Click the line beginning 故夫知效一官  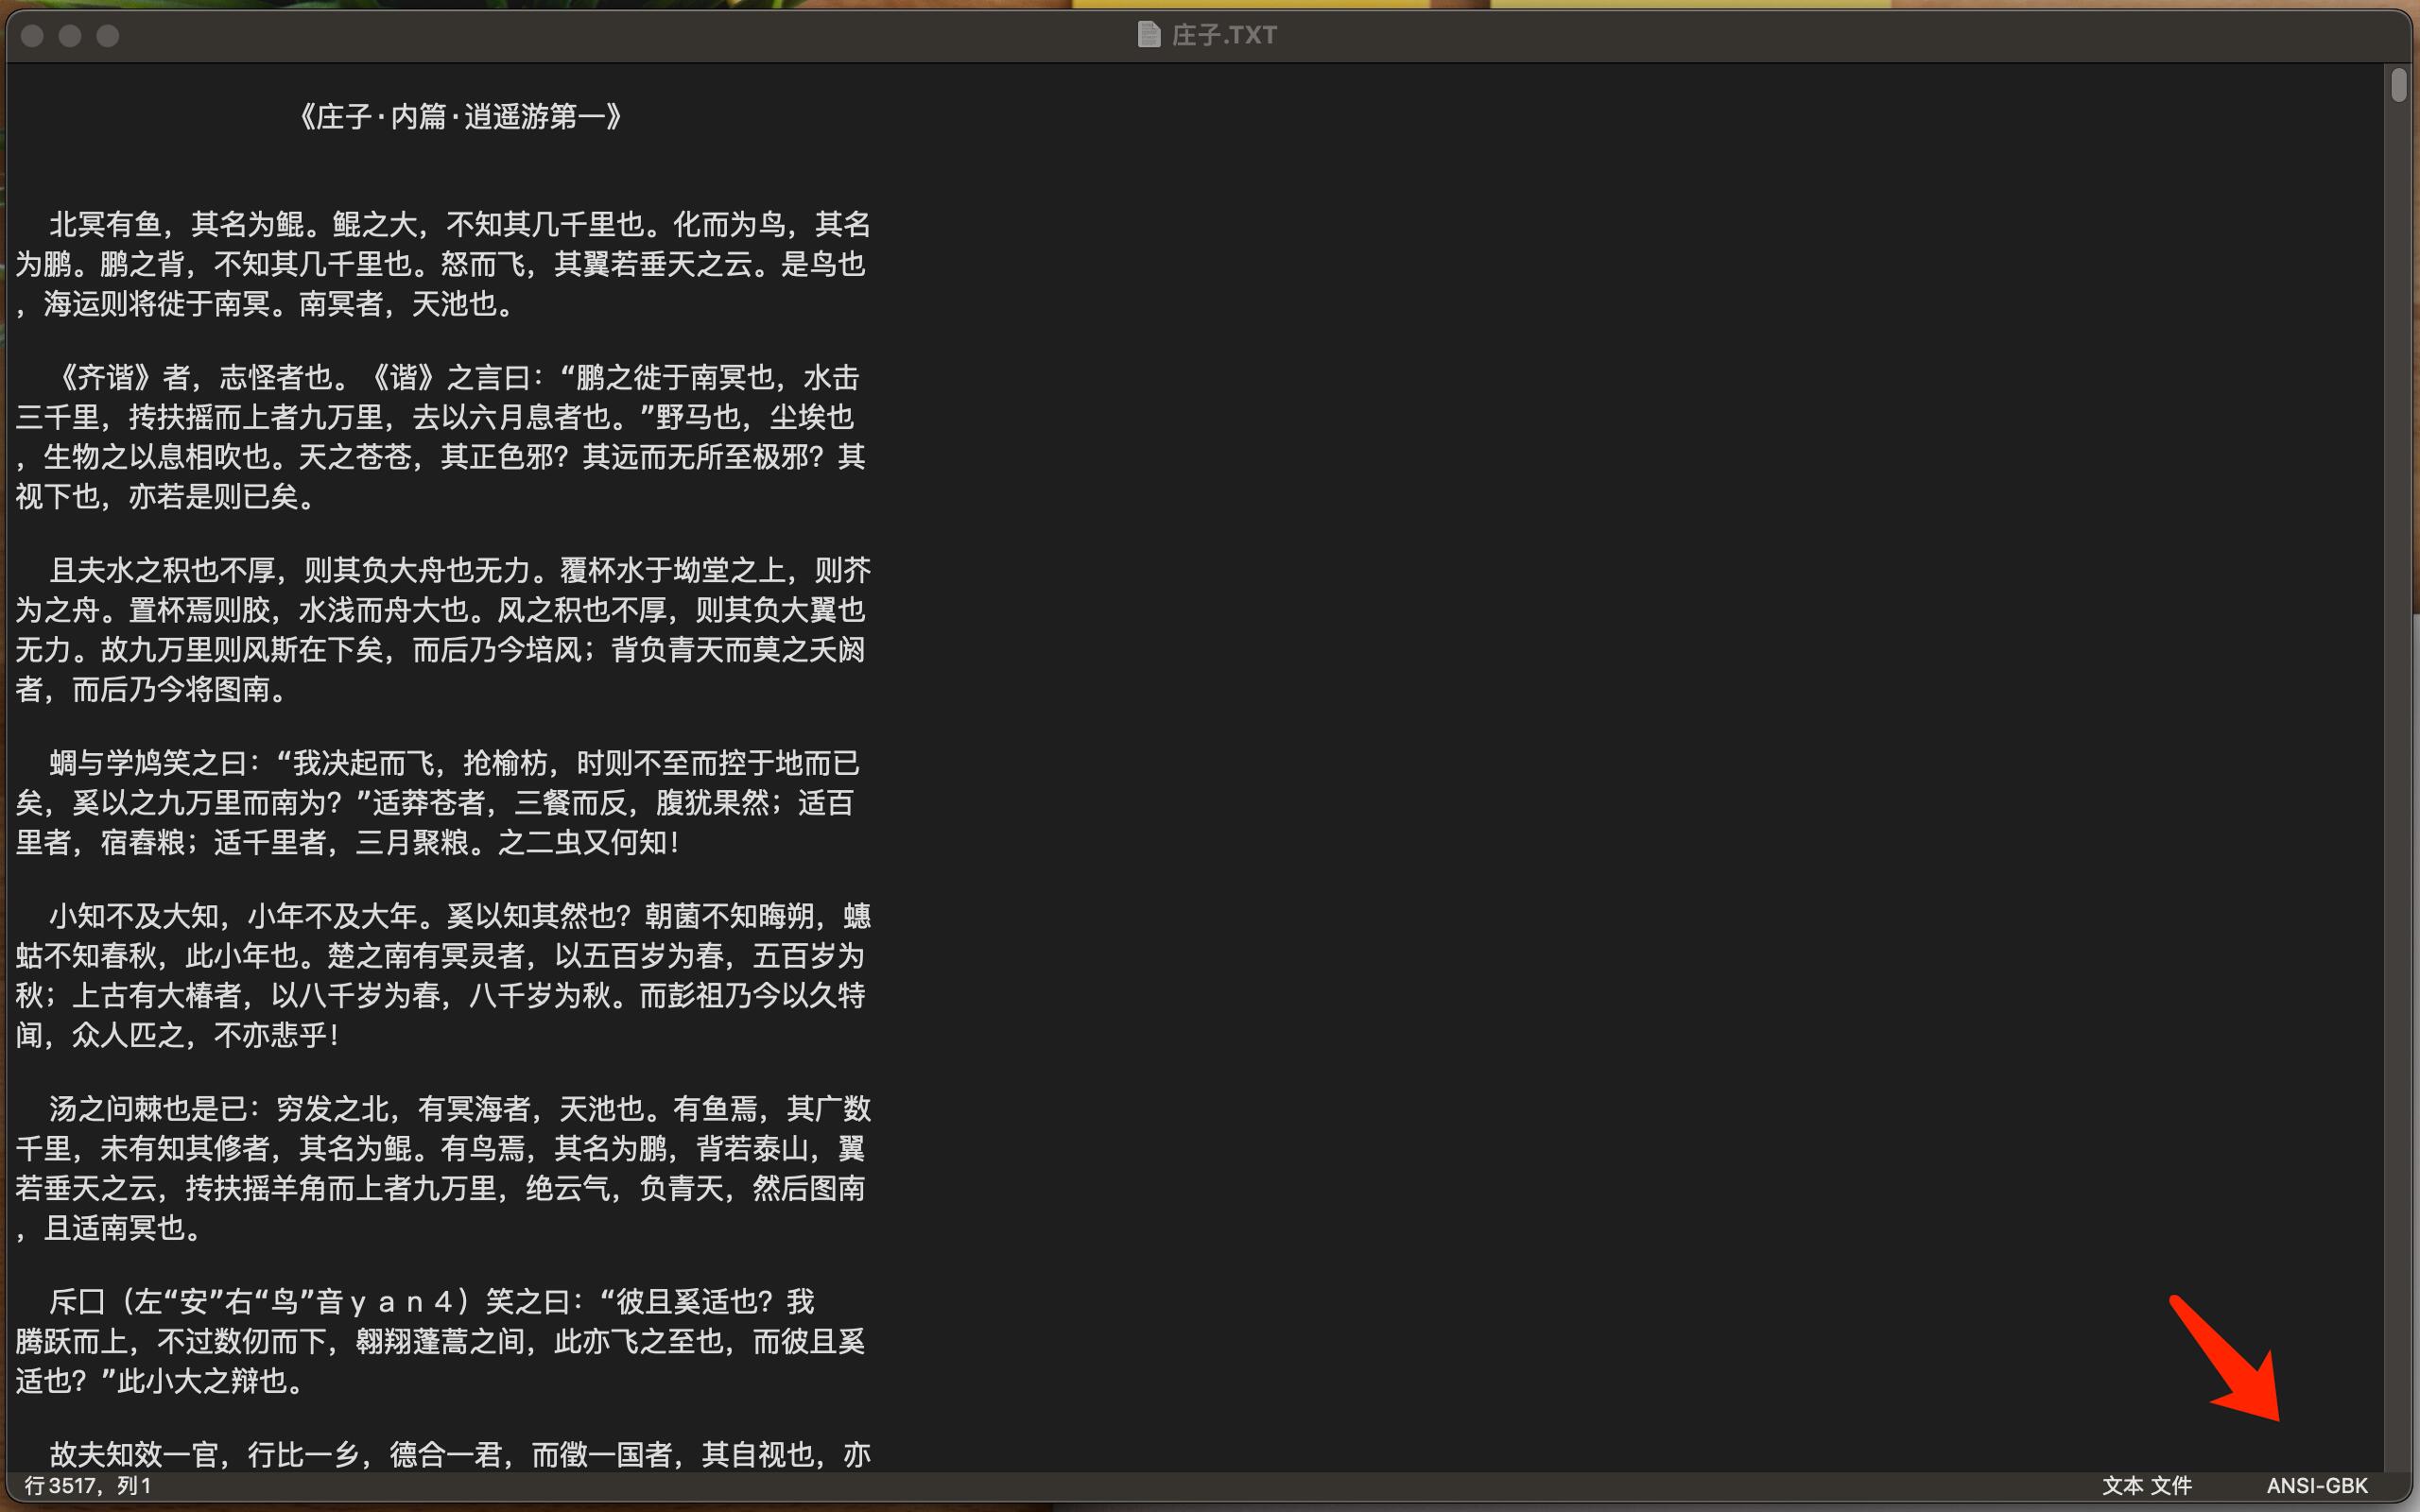[460, 1455]
